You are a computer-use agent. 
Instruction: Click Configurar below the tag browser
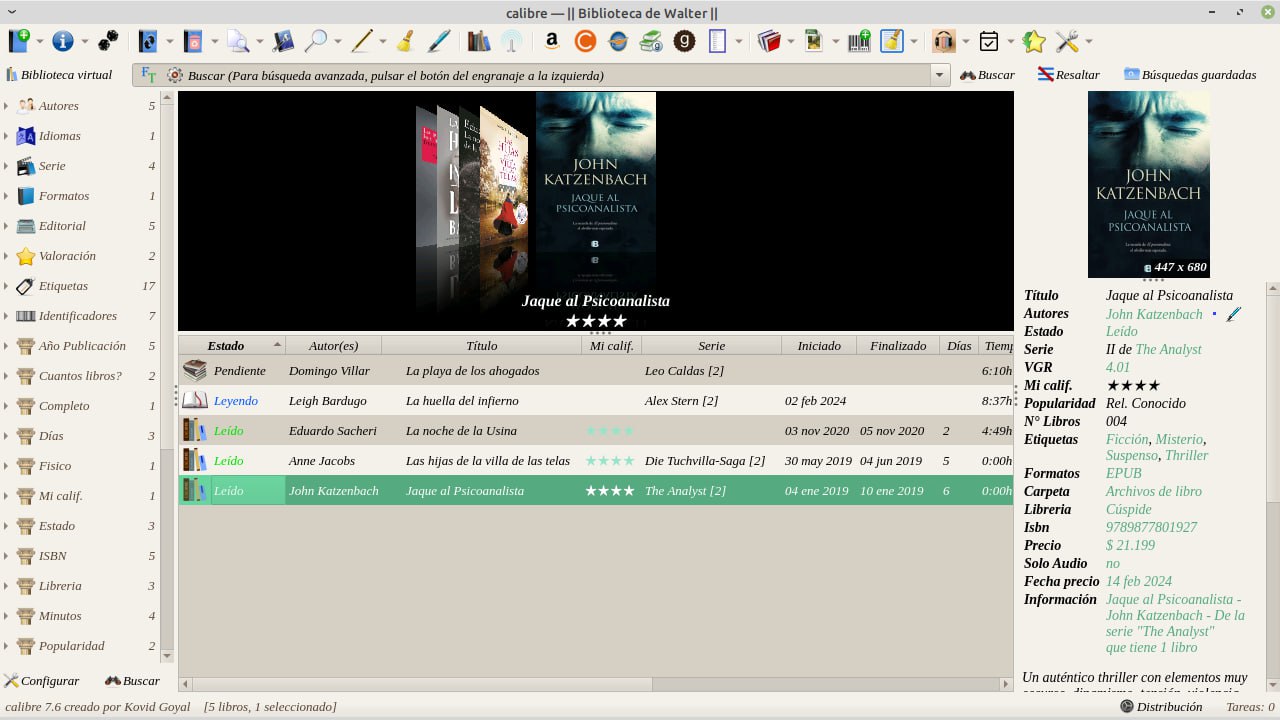41,681
